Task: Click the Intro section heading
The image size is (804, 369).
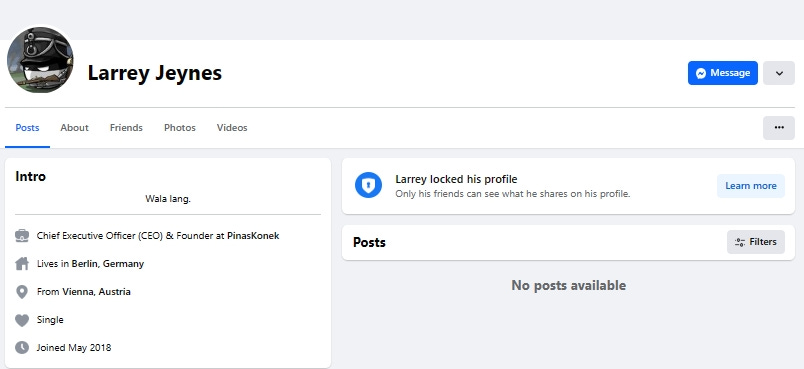Action: click(31, 176)
